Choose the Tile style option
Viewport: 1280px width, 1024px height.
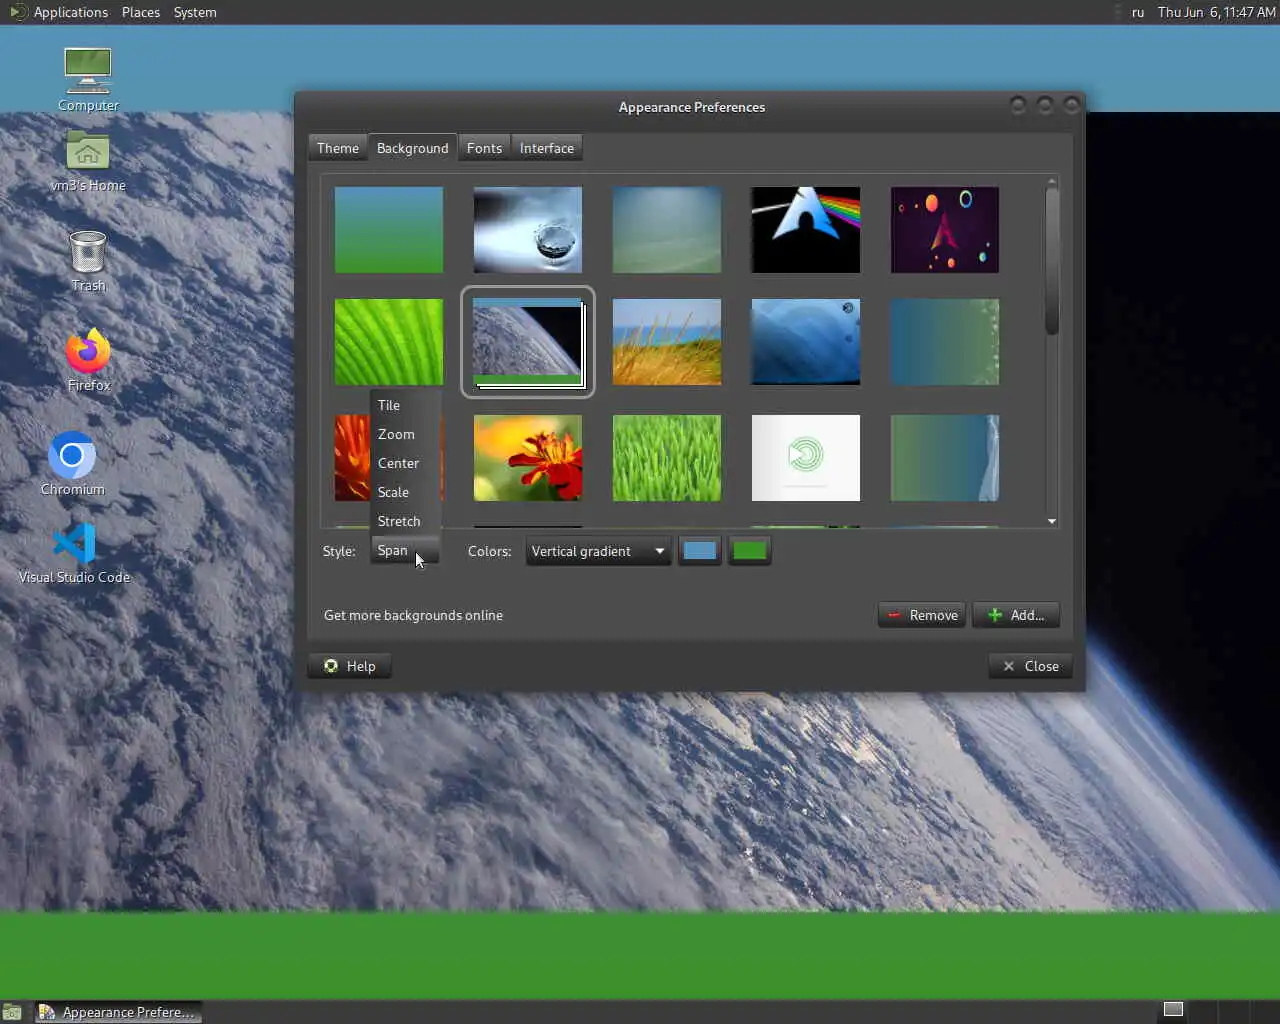pyautogui.click(x=405, y=405)
